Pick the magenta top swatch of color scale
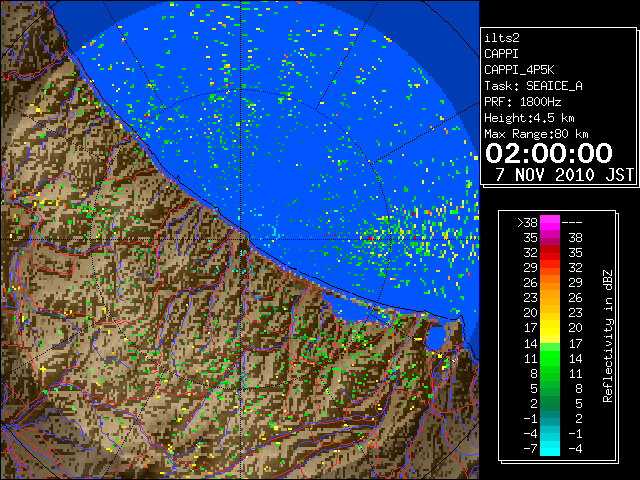Viewport: 640px width, 480px height. point(550,222)
